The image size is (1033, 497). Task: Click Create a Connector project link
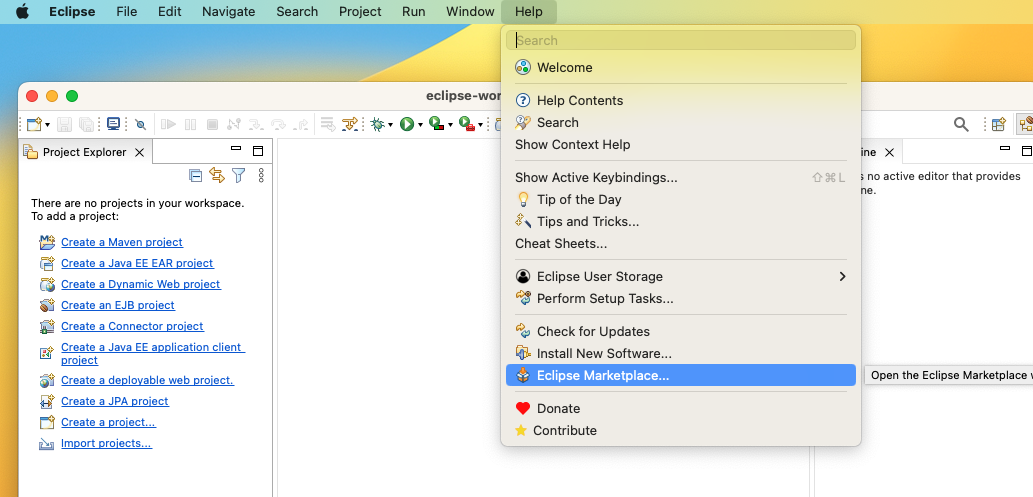click(132, 326)
